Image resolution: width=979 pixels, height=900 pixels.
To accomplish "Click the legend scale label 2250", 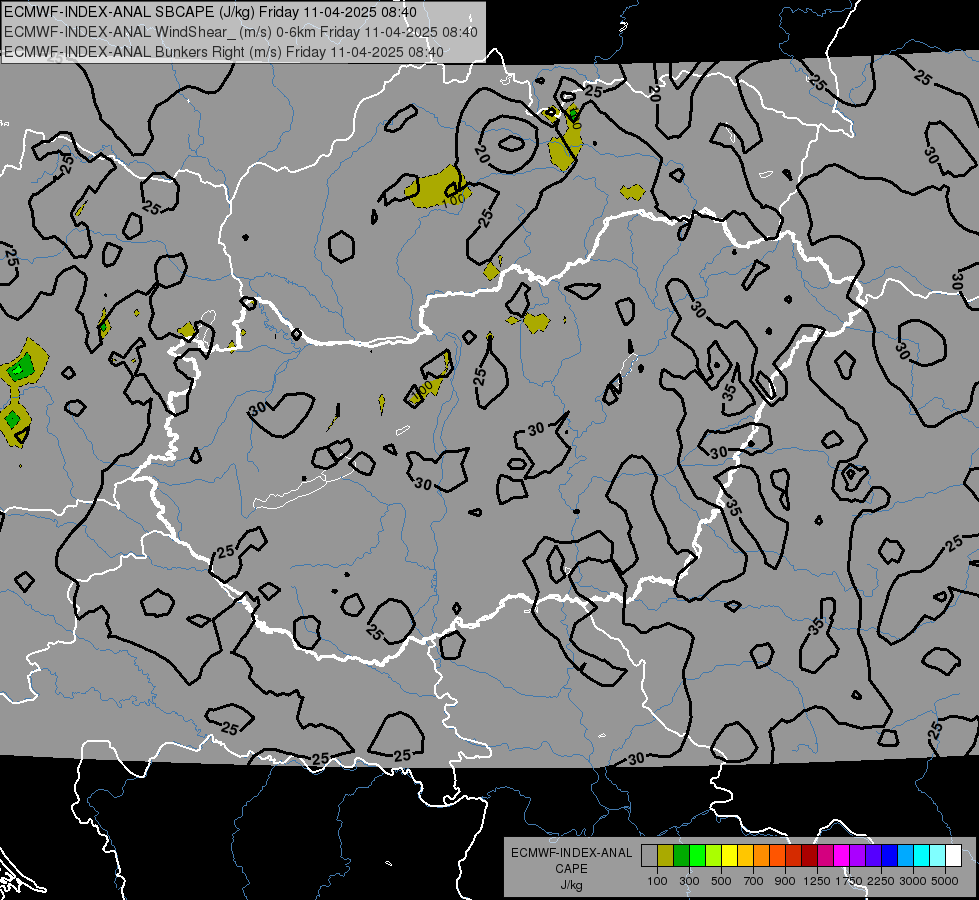I will pyautogui.click(x=881, y=881).
